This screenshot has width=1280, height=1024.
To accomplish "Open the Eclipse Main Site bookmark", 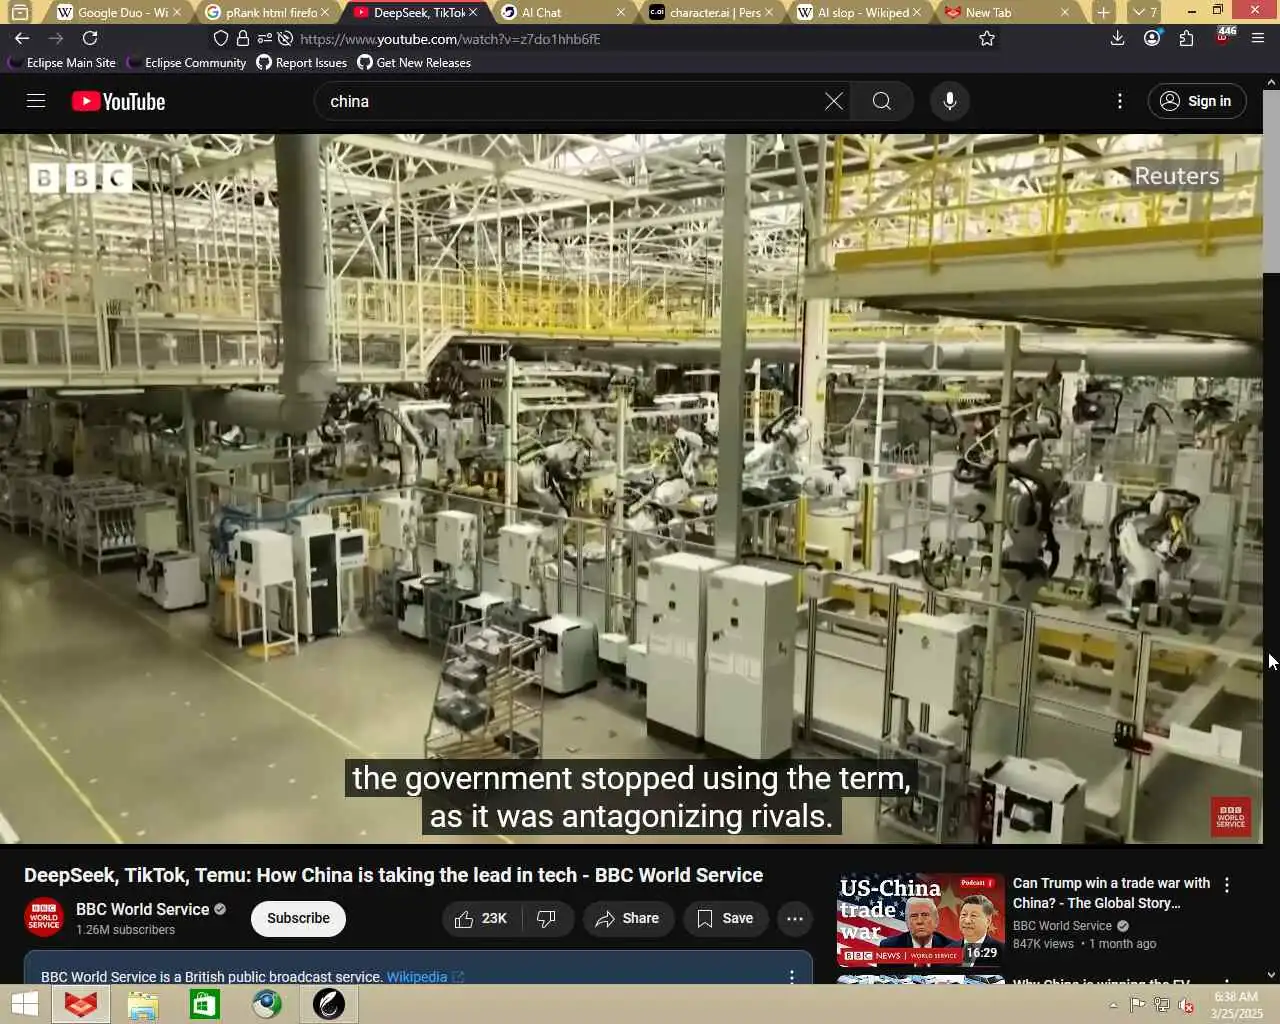I will [x=61, y=62].
